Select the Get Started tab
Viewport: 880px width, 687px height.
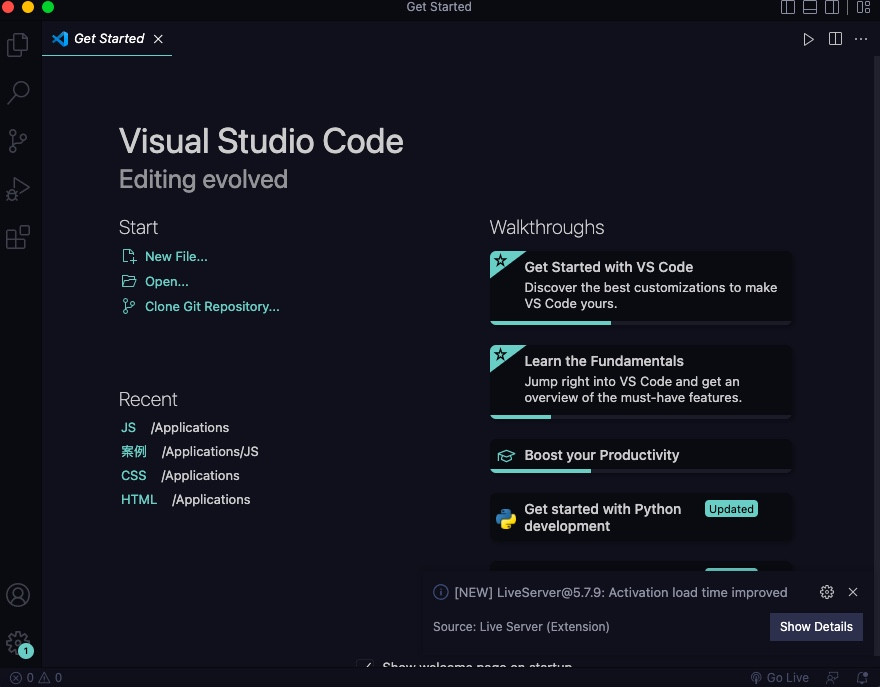108,39
